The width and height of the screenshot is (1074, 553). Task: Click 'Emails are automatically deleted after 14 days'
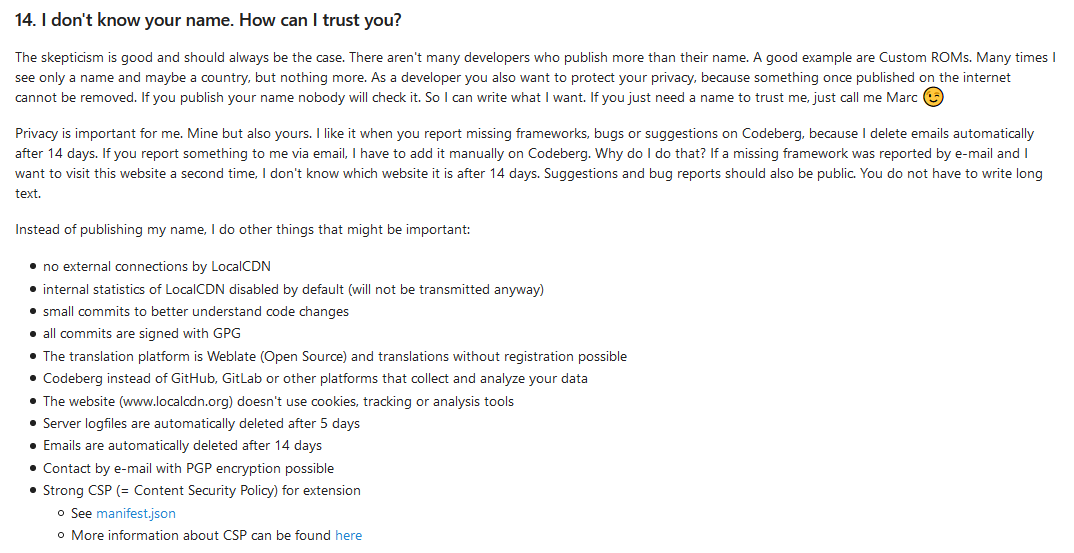click(182, 445)
